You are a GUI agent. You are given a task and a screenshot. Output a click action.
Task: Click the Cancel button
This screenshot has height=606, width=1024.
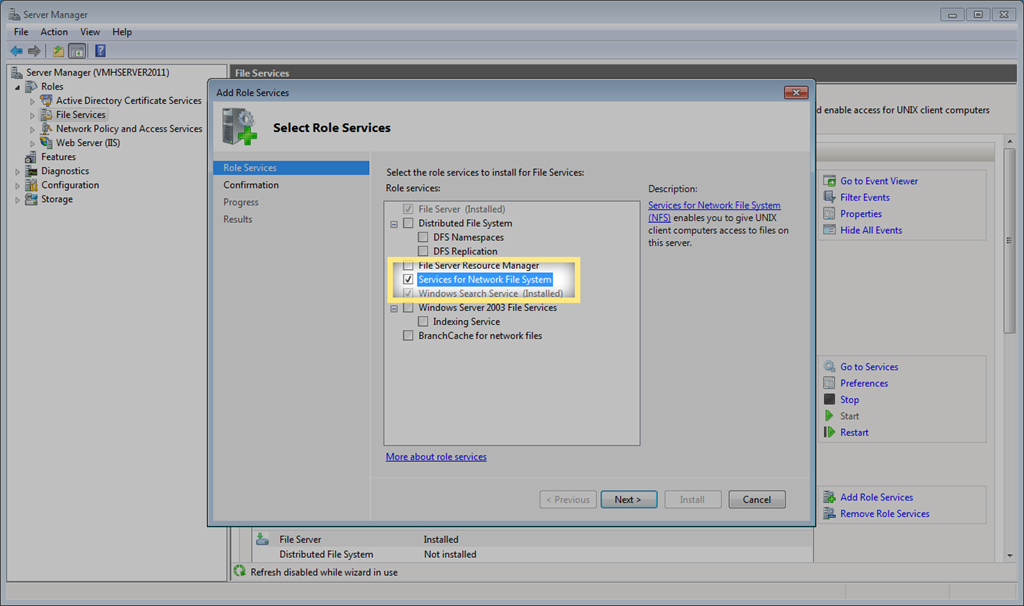757,500
